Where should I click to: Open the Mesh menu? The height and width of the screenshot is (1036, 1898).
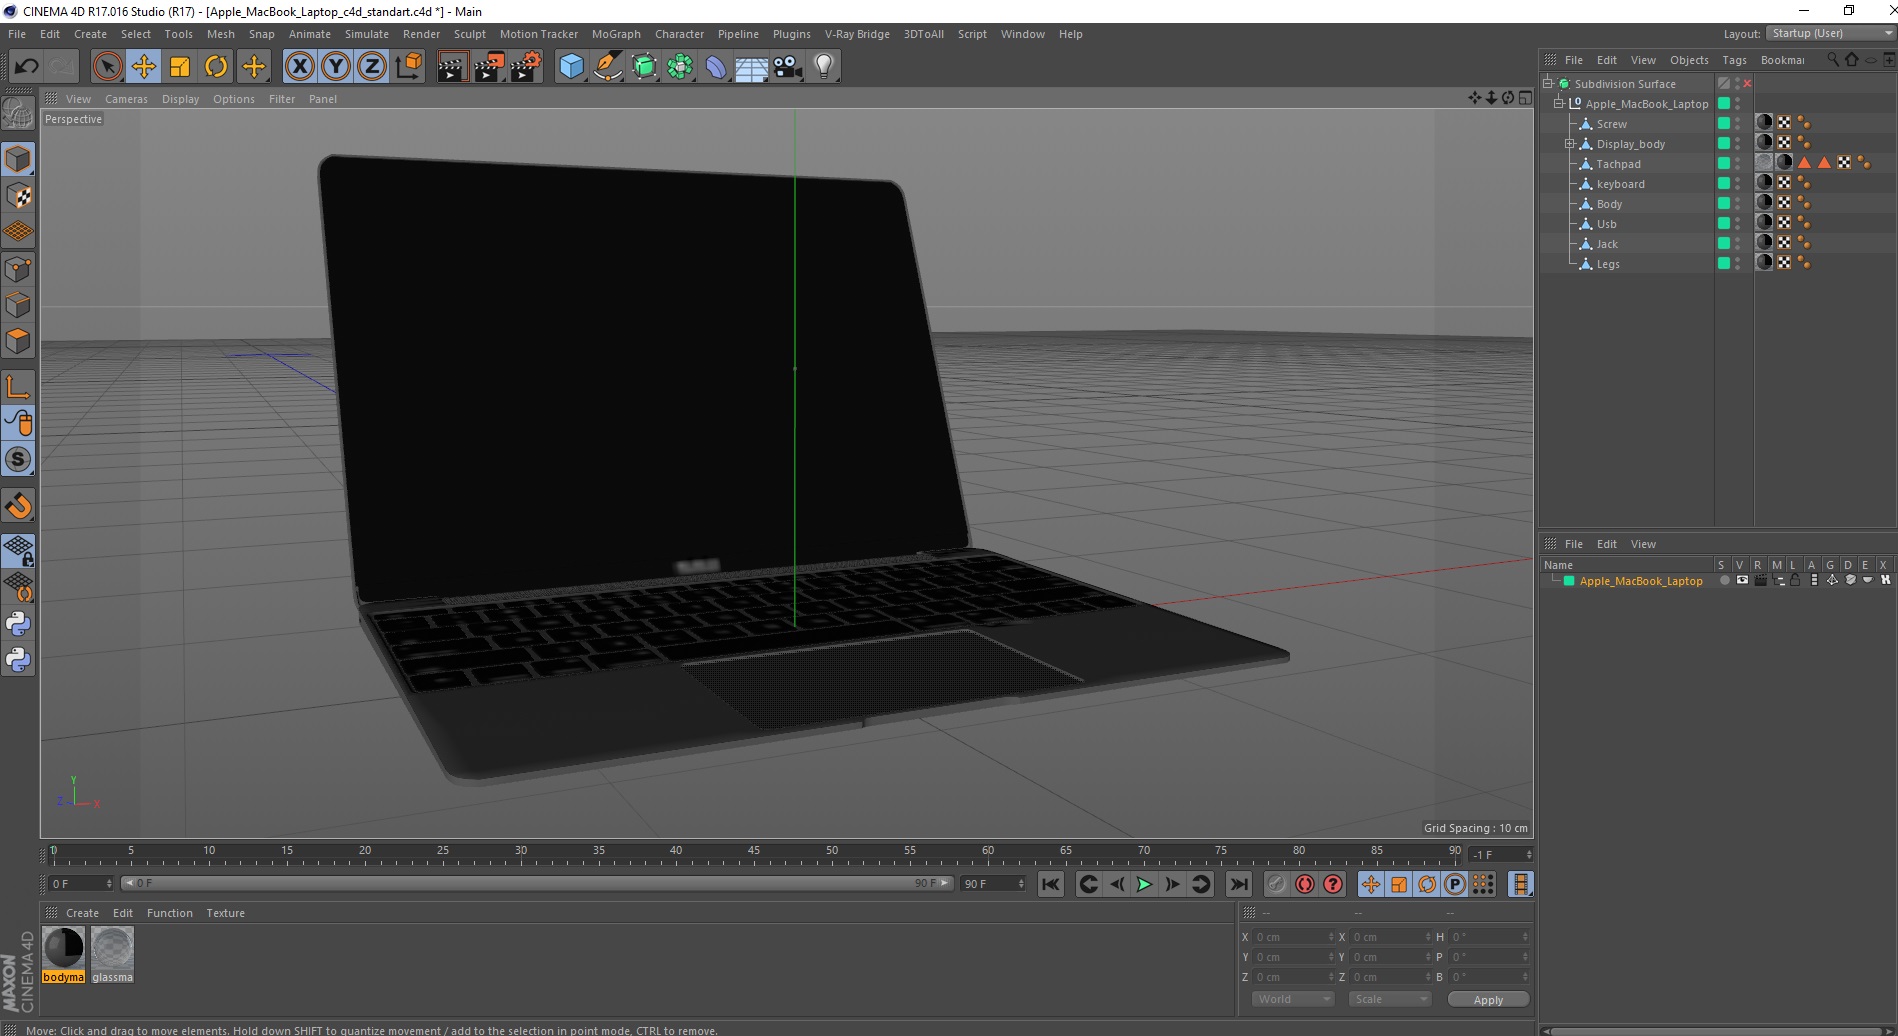[221, 34]
